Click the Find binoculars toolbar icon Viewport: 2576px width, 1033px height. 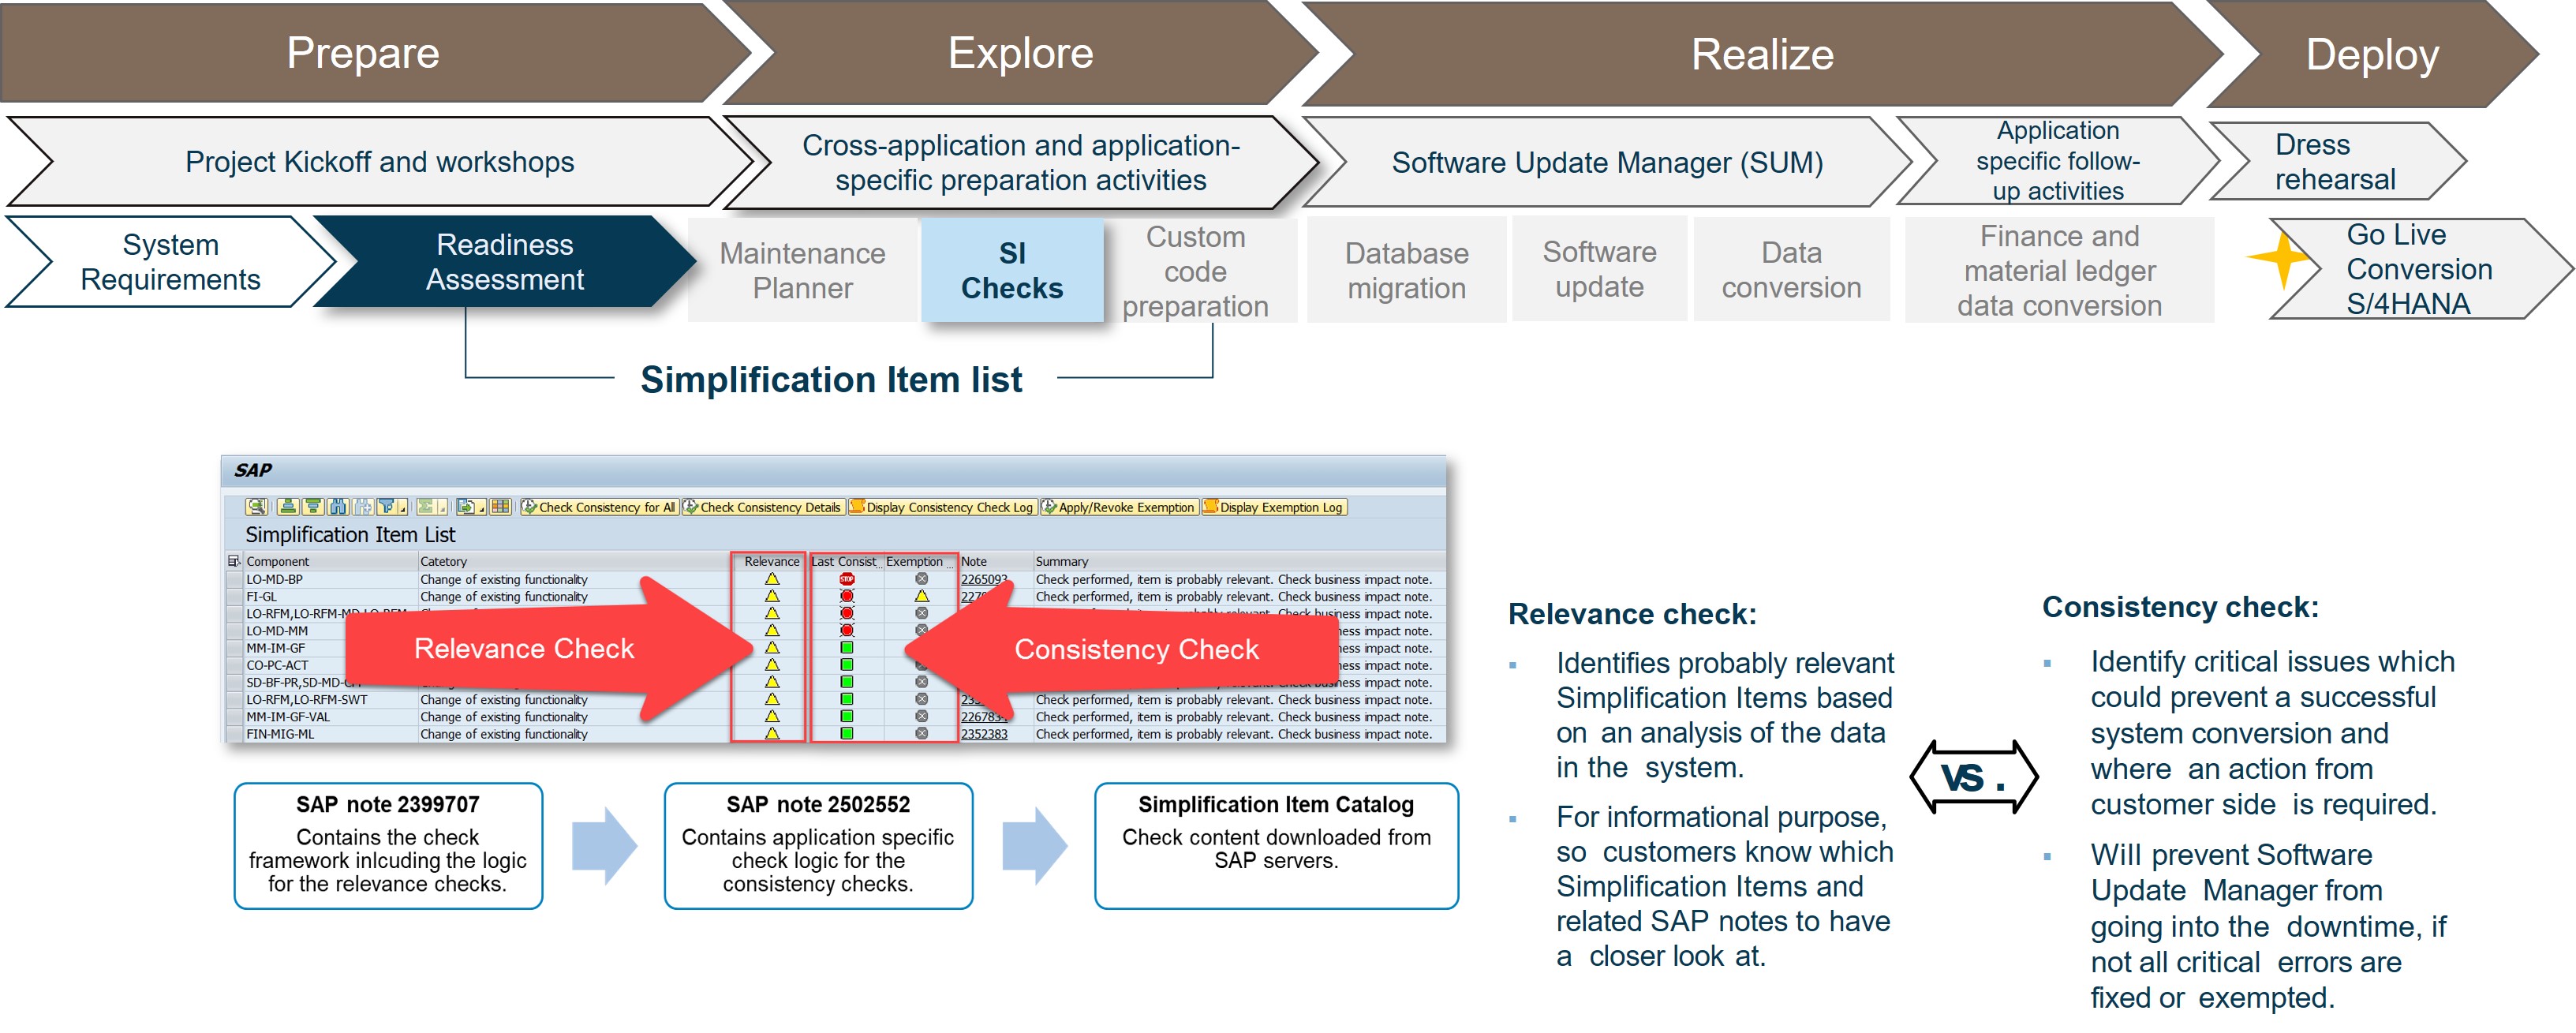pyautogui.click(x=338, y=507)
